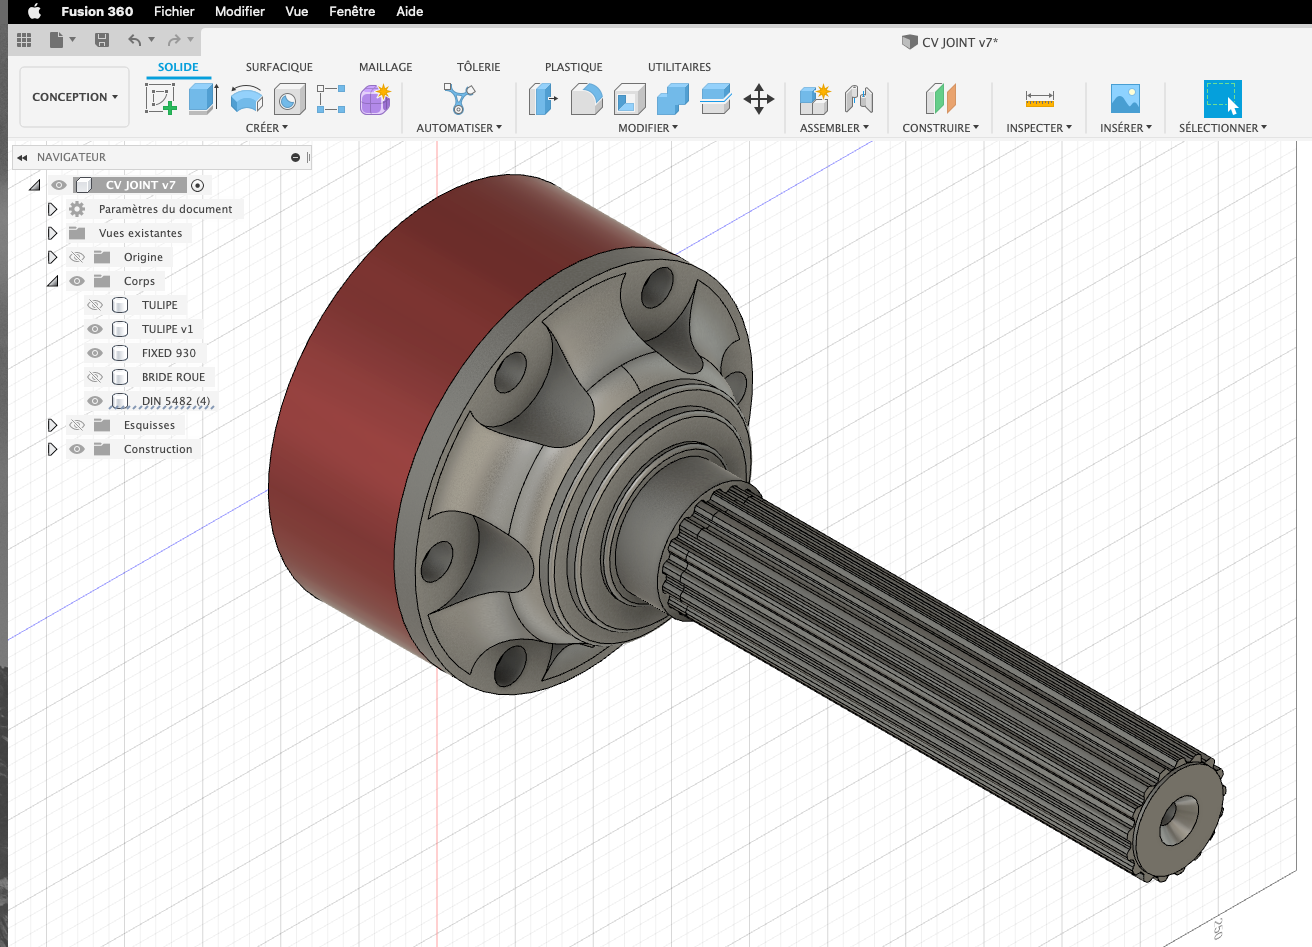This screenshot has height=947, width=1312.
Task: Hide the FIXED 930 body
Action: [x=95, y=353]
